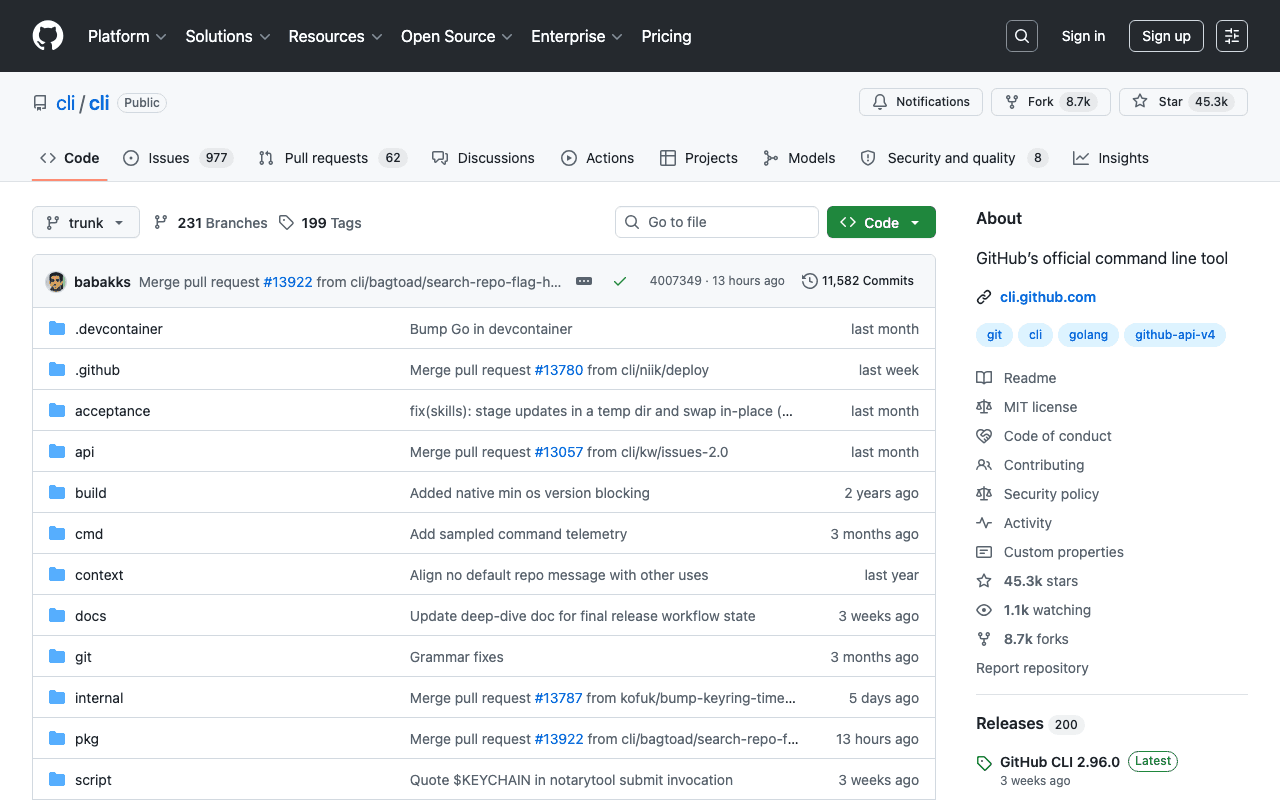This screenshot has width=1280, height=800.
Task: Click the Sign up button
Action: tap(1166, 36)
